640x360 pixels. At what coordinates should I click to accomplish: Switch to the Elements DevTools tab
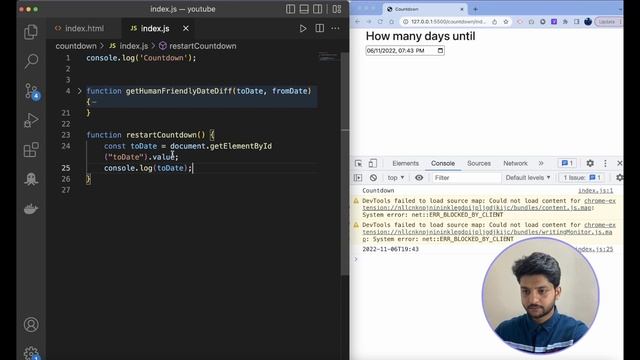[x=405, y=163]
